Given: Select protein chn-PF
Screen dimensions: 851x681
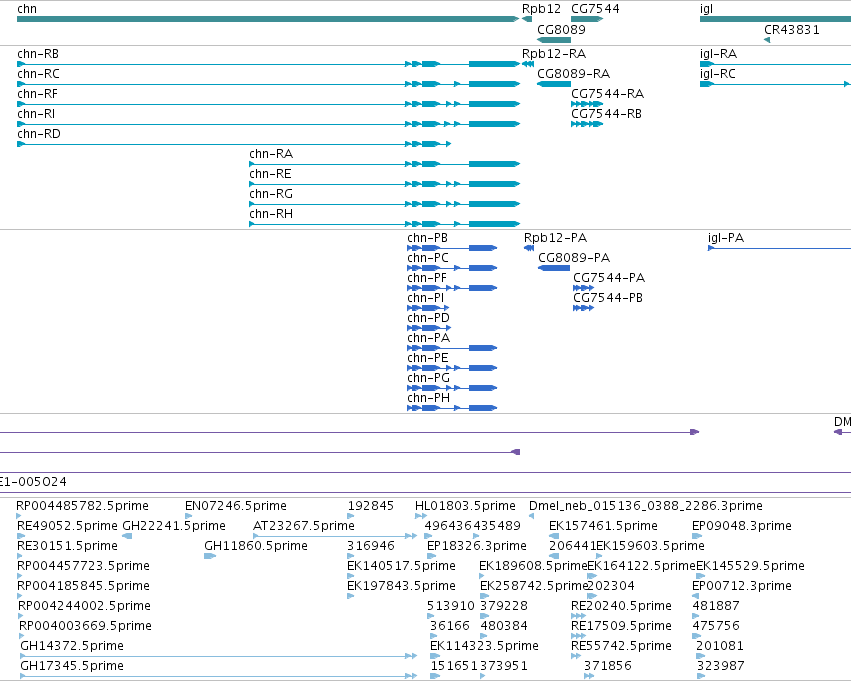Looking at the screenshot, I should 452,288.
